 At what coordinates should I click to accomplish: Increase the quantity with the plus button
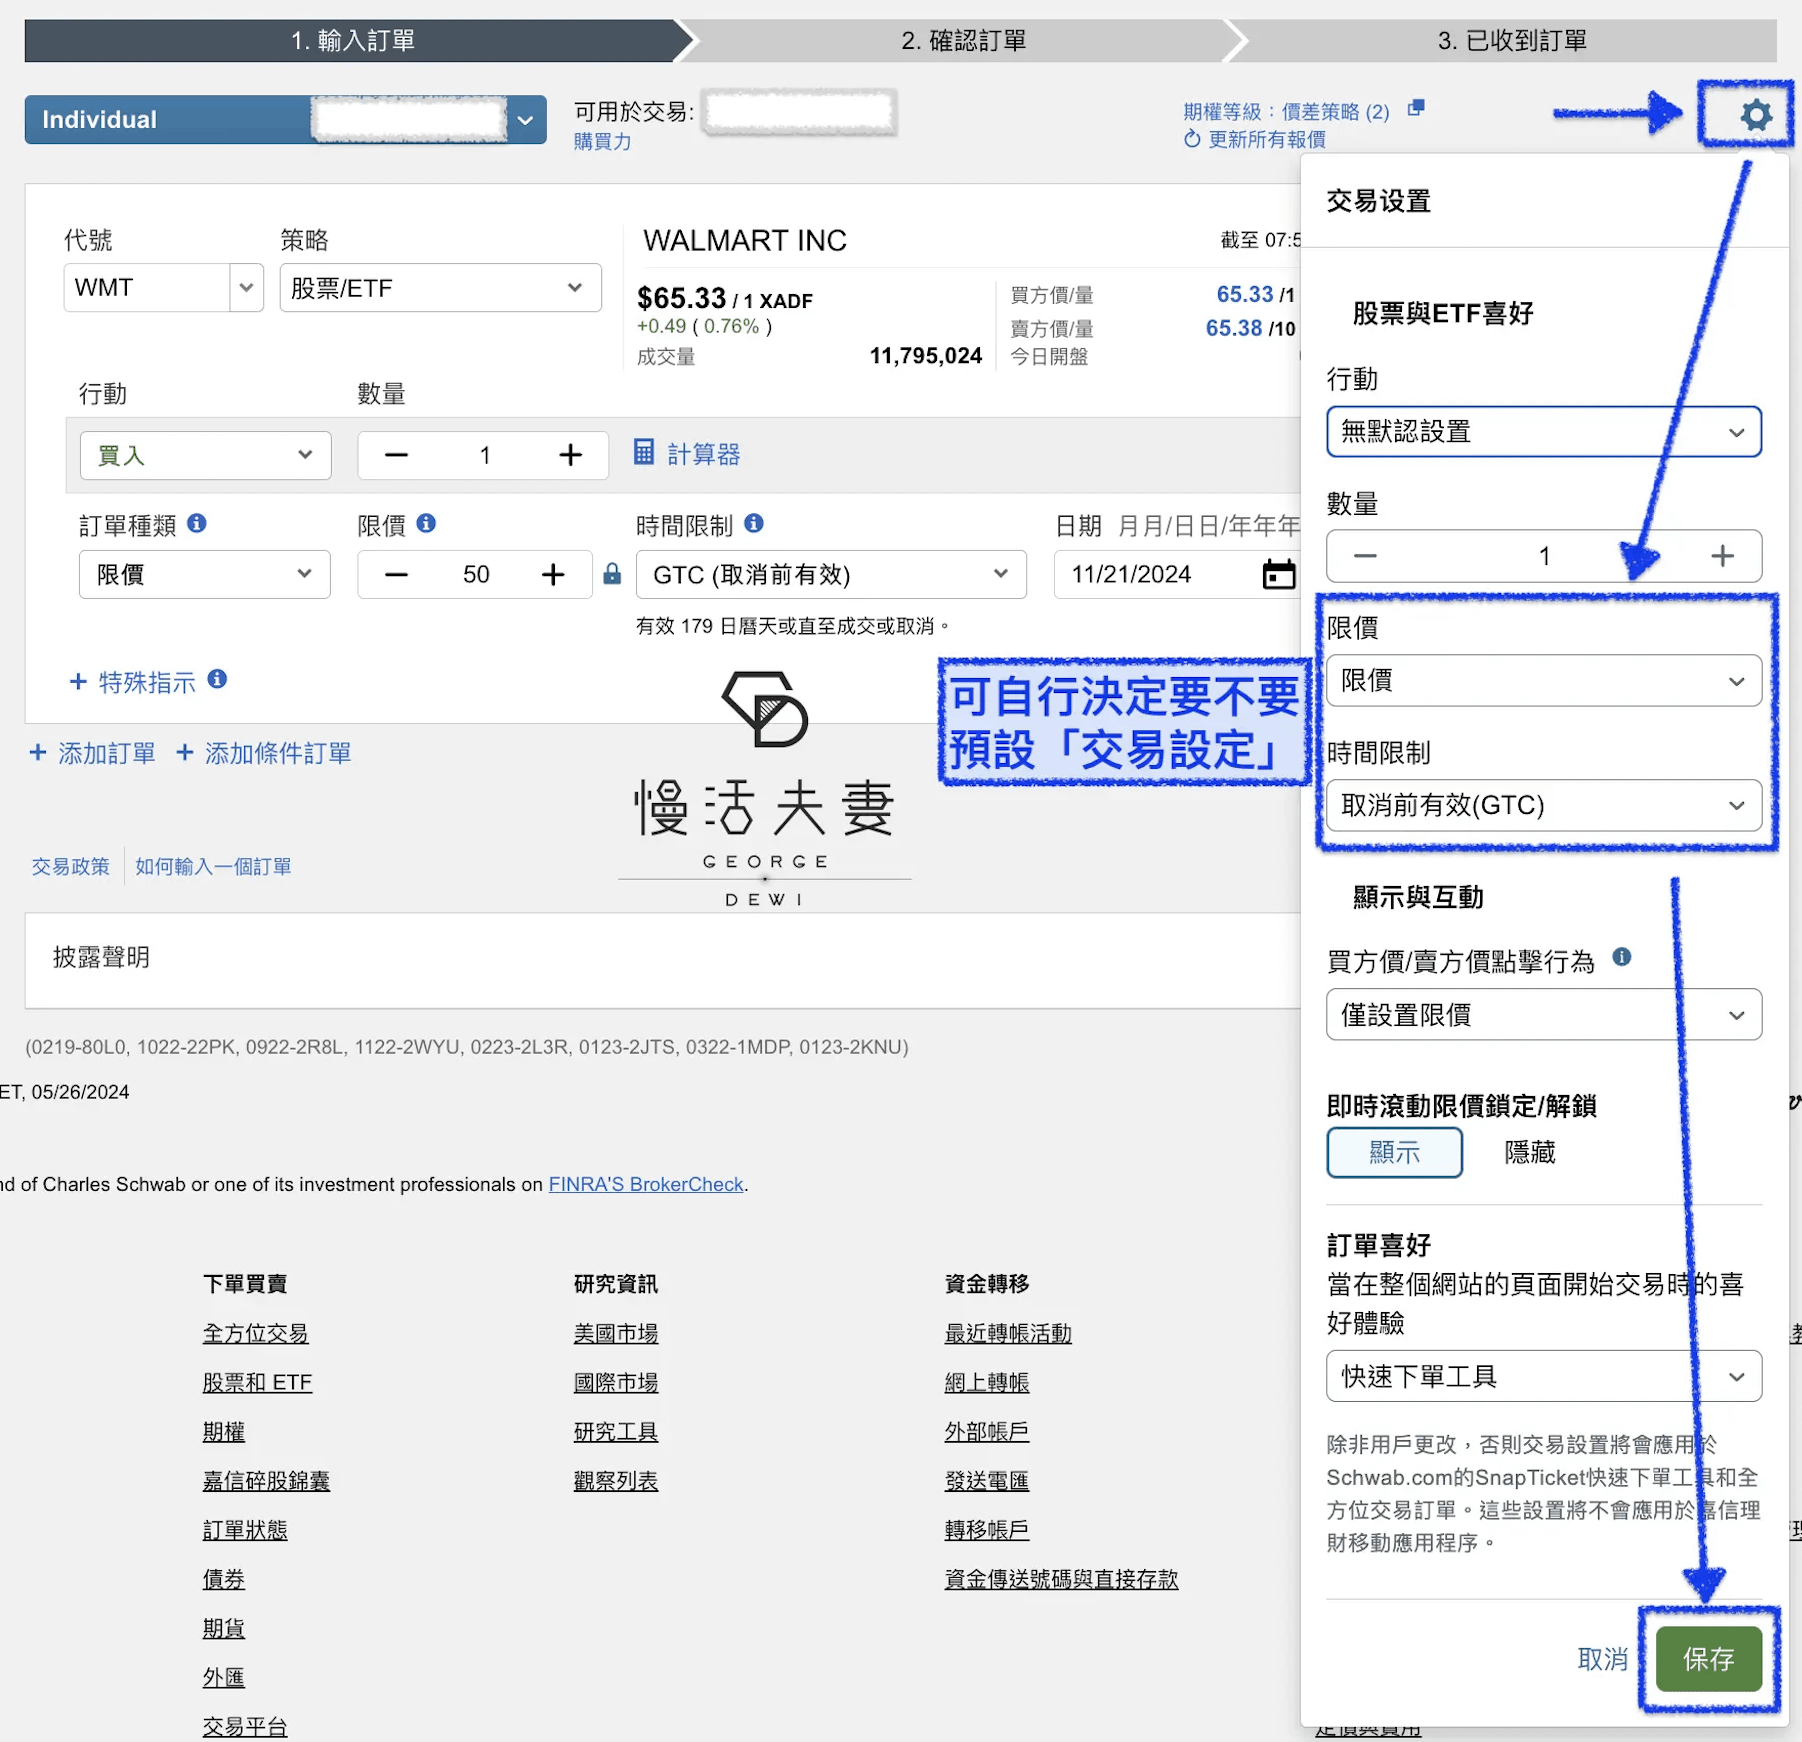pyautogui.click(x=570, y=455)
